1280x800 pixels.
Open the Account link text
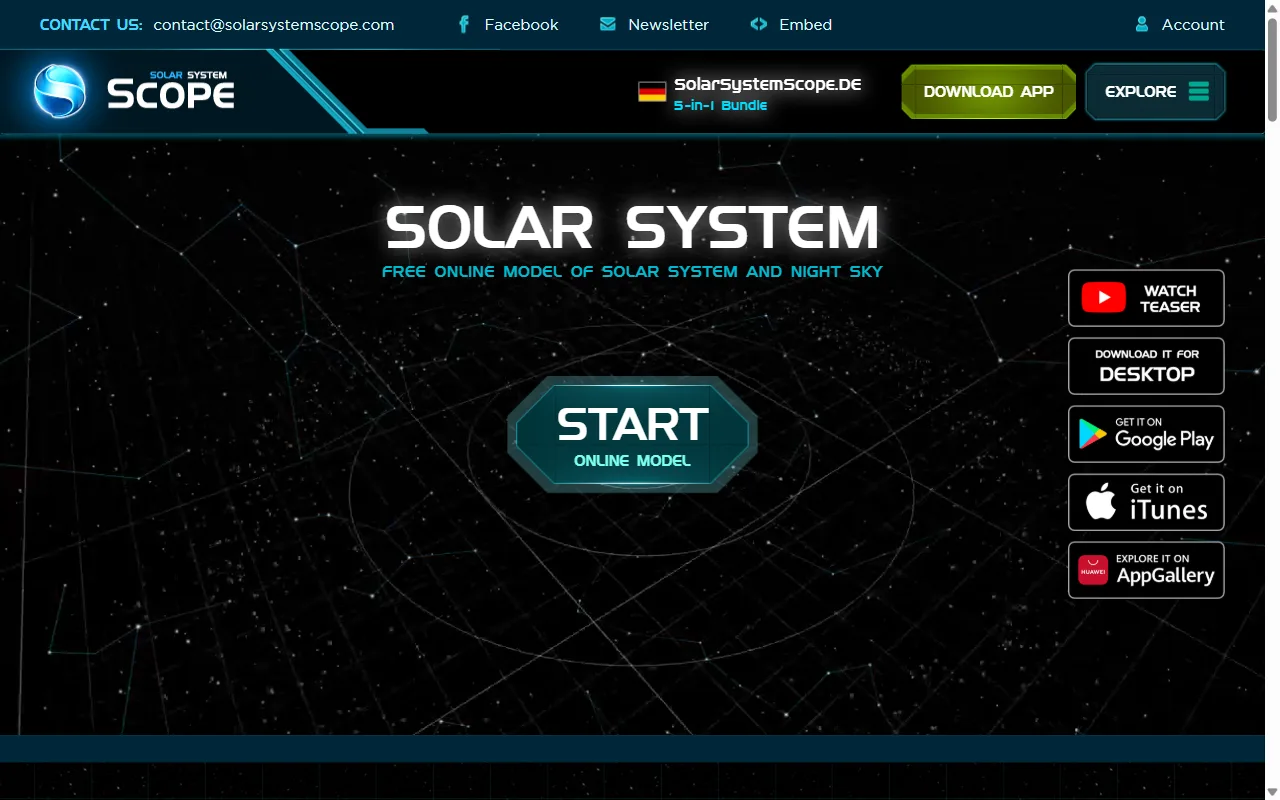(1193, 24)
